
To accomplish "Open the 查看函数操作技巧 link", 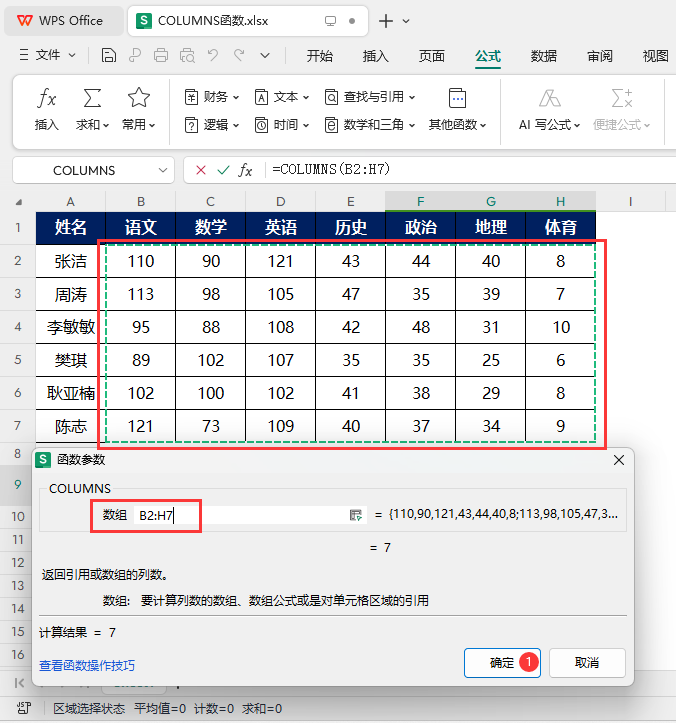I will tap(87, 666).
